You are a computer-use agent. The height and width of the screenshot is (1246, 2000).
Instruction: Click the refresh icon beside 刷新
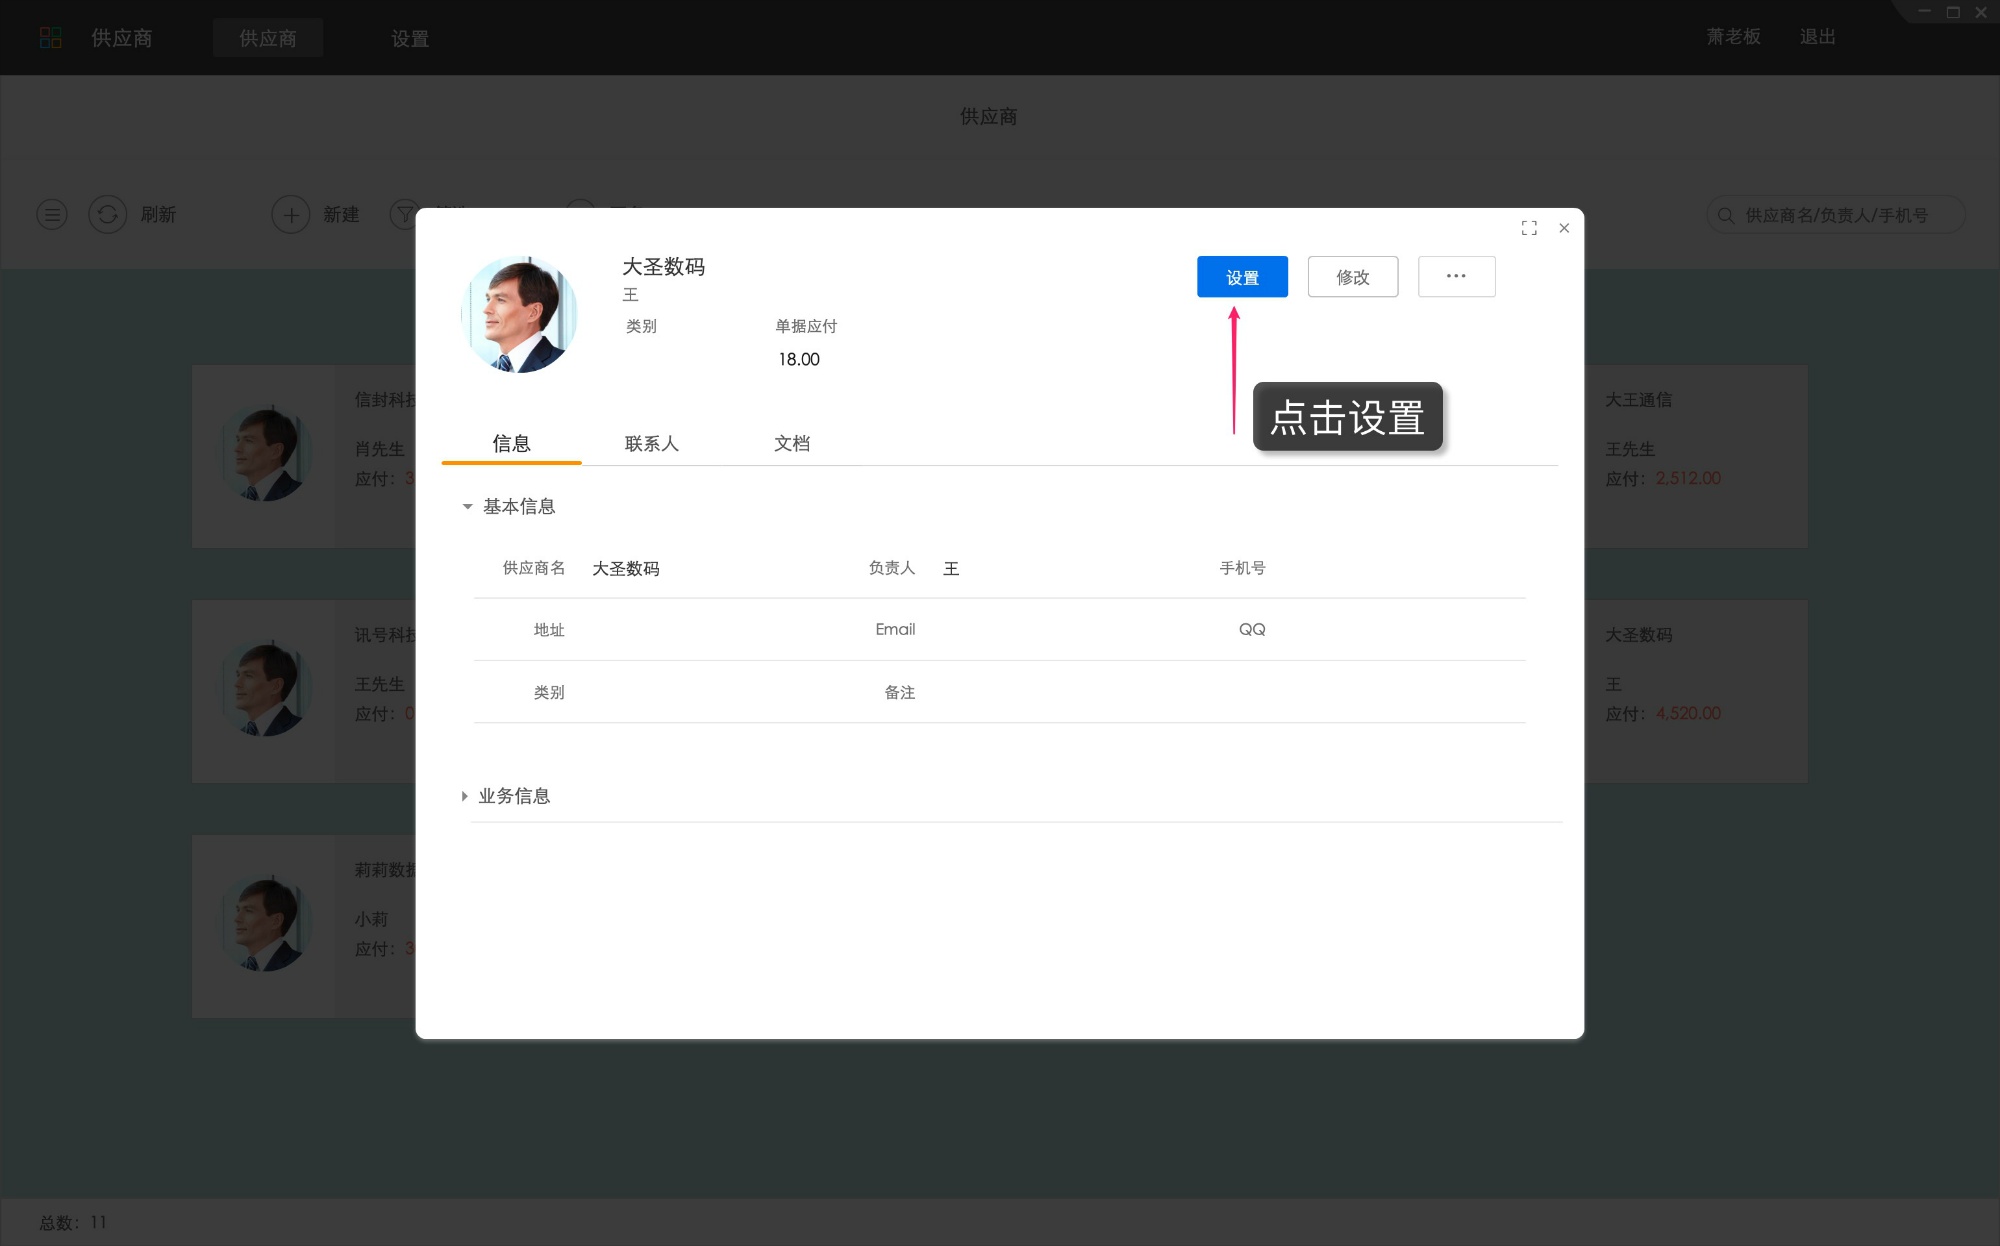coord(108,214)
